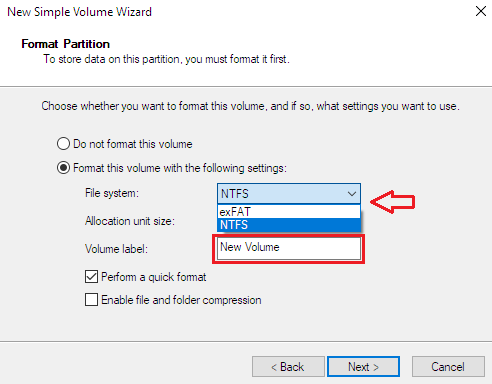Click the "Choose whether you want to format" instruction text

tap(250, 106)
